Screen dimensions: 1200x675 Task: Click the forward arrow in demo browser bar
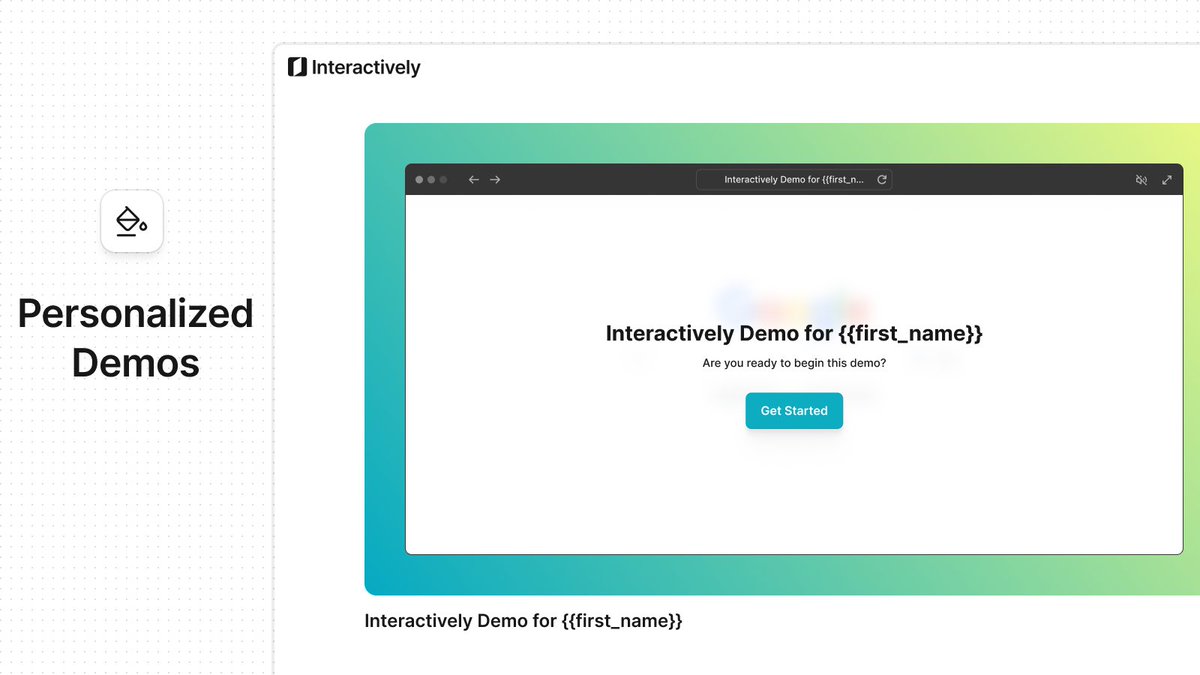[x=495, y=180]
